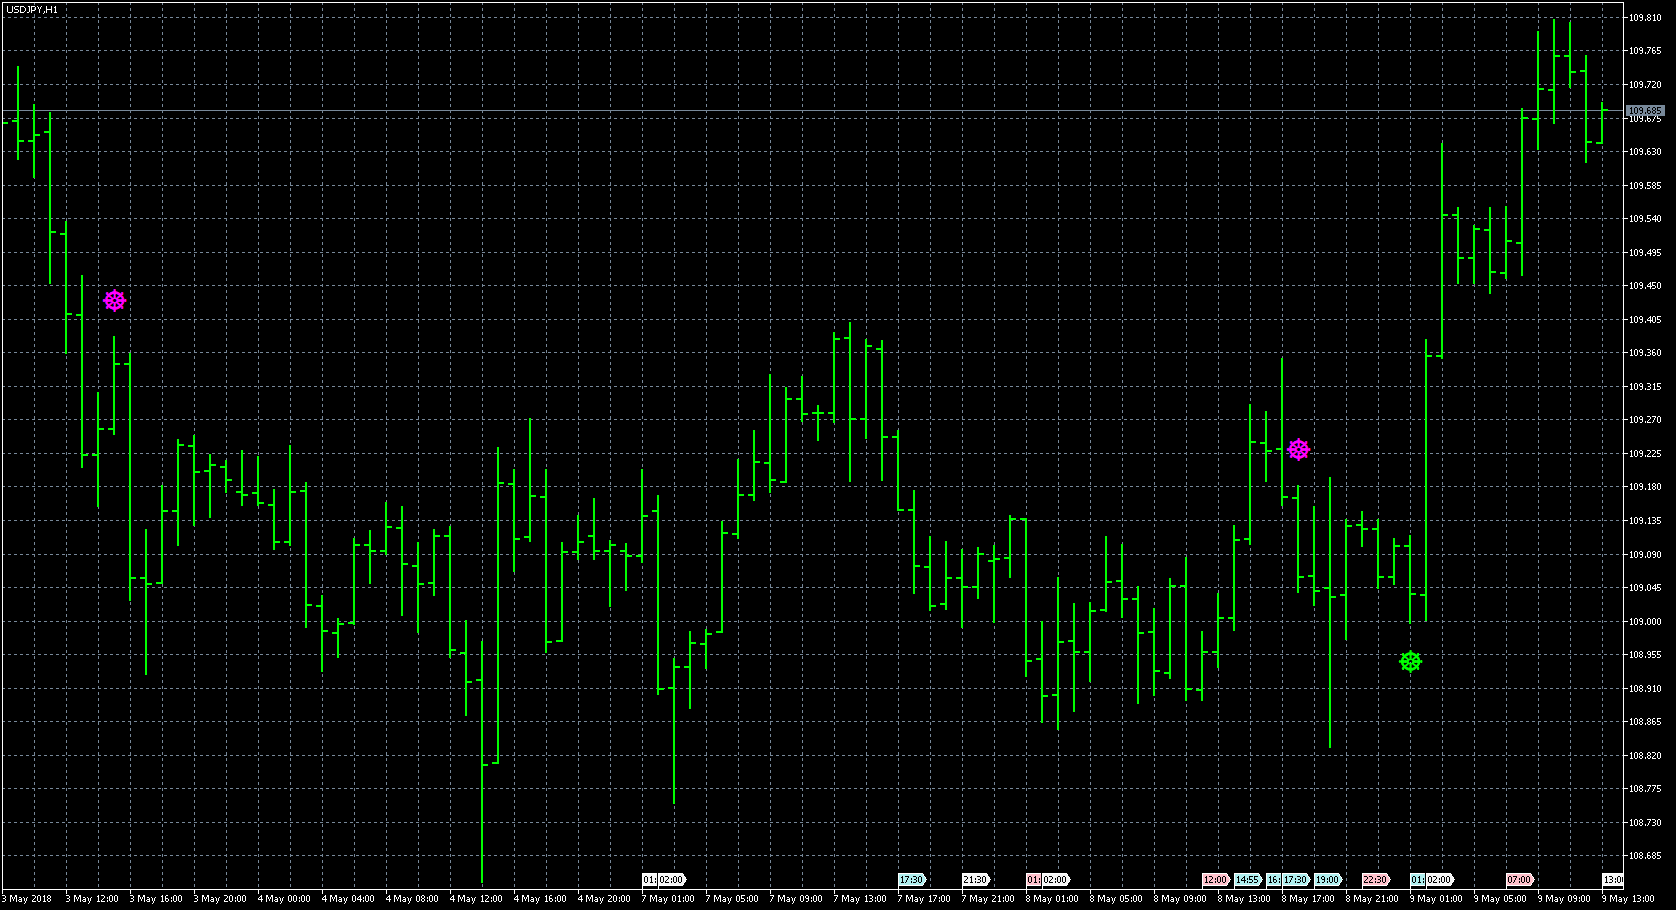
Task: Click the 109.720 price scale label
Action: pos(1645,84)
